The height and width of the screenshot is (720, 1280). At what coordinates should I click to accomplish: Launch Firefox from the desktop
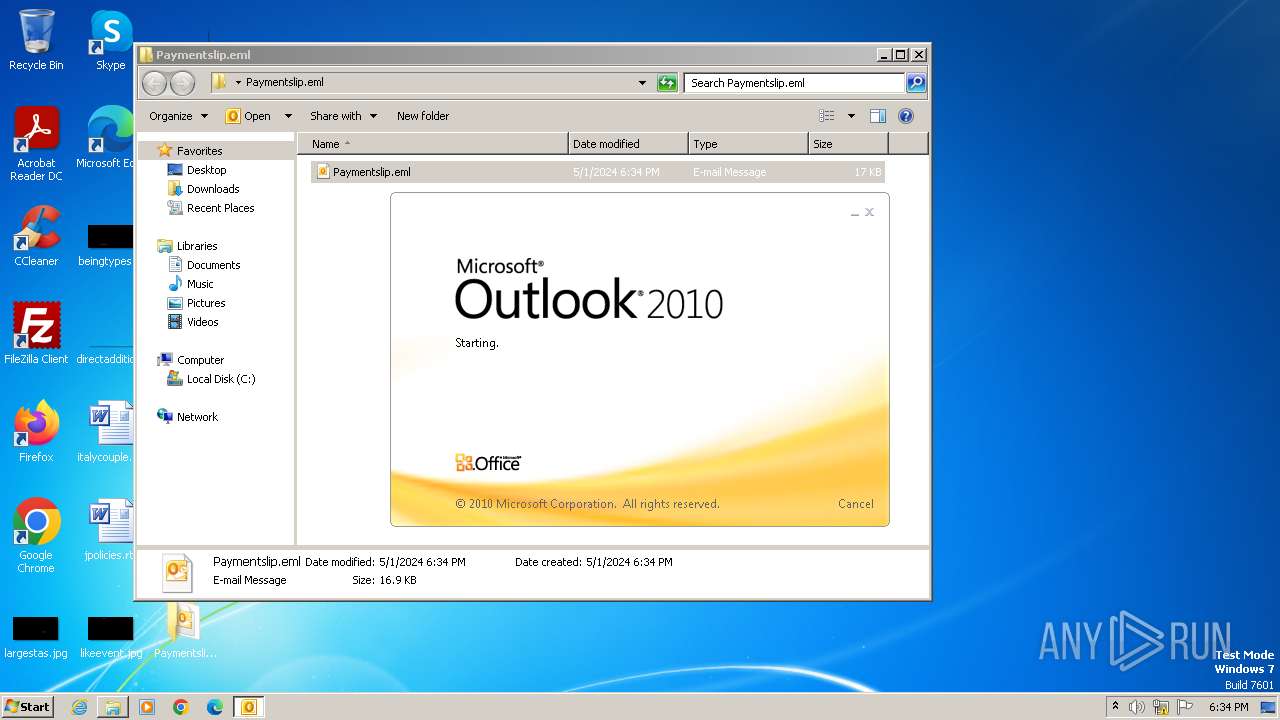[36, 432]
